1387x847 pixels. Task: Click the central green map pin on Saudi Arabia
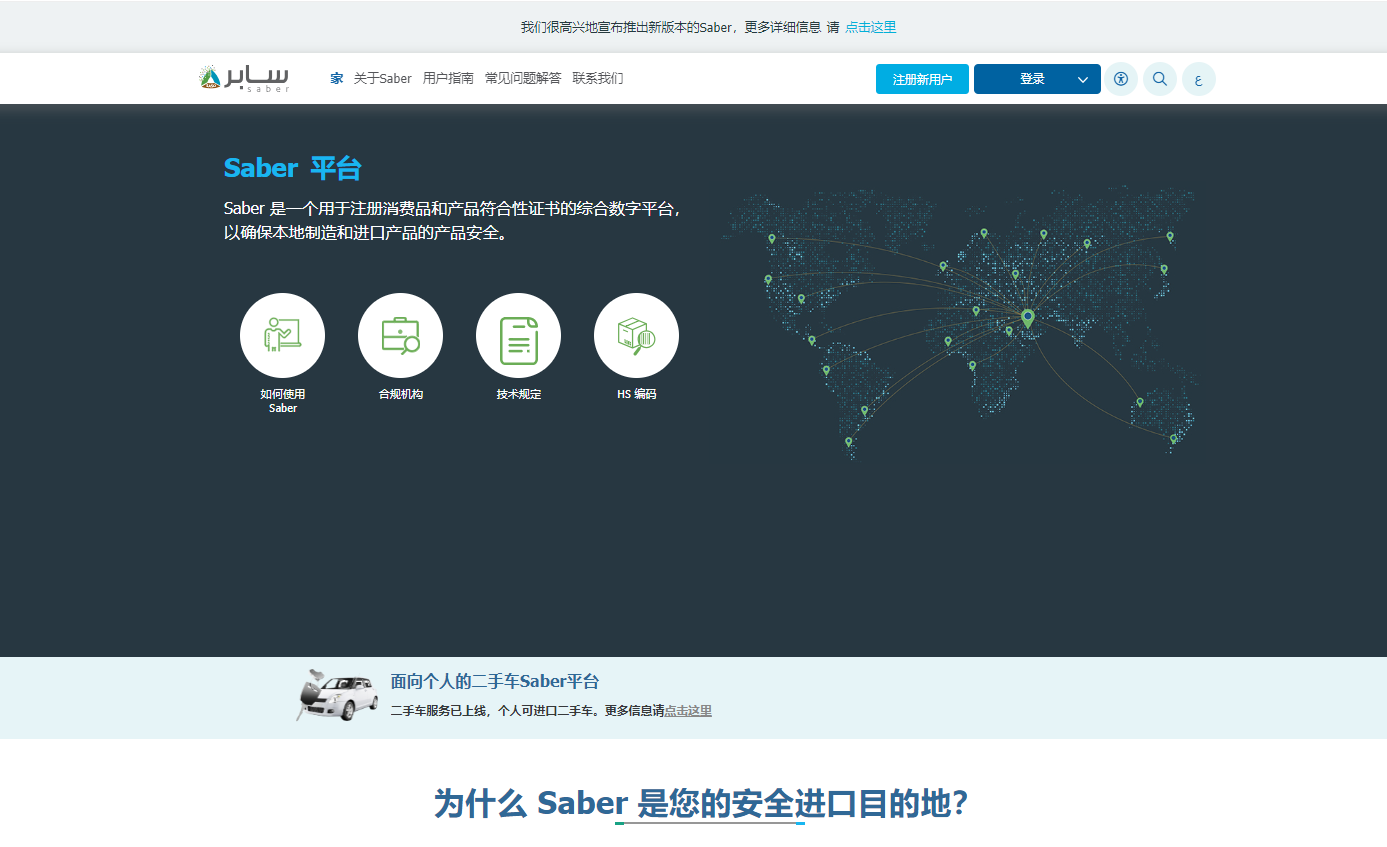pos(1027,318)
